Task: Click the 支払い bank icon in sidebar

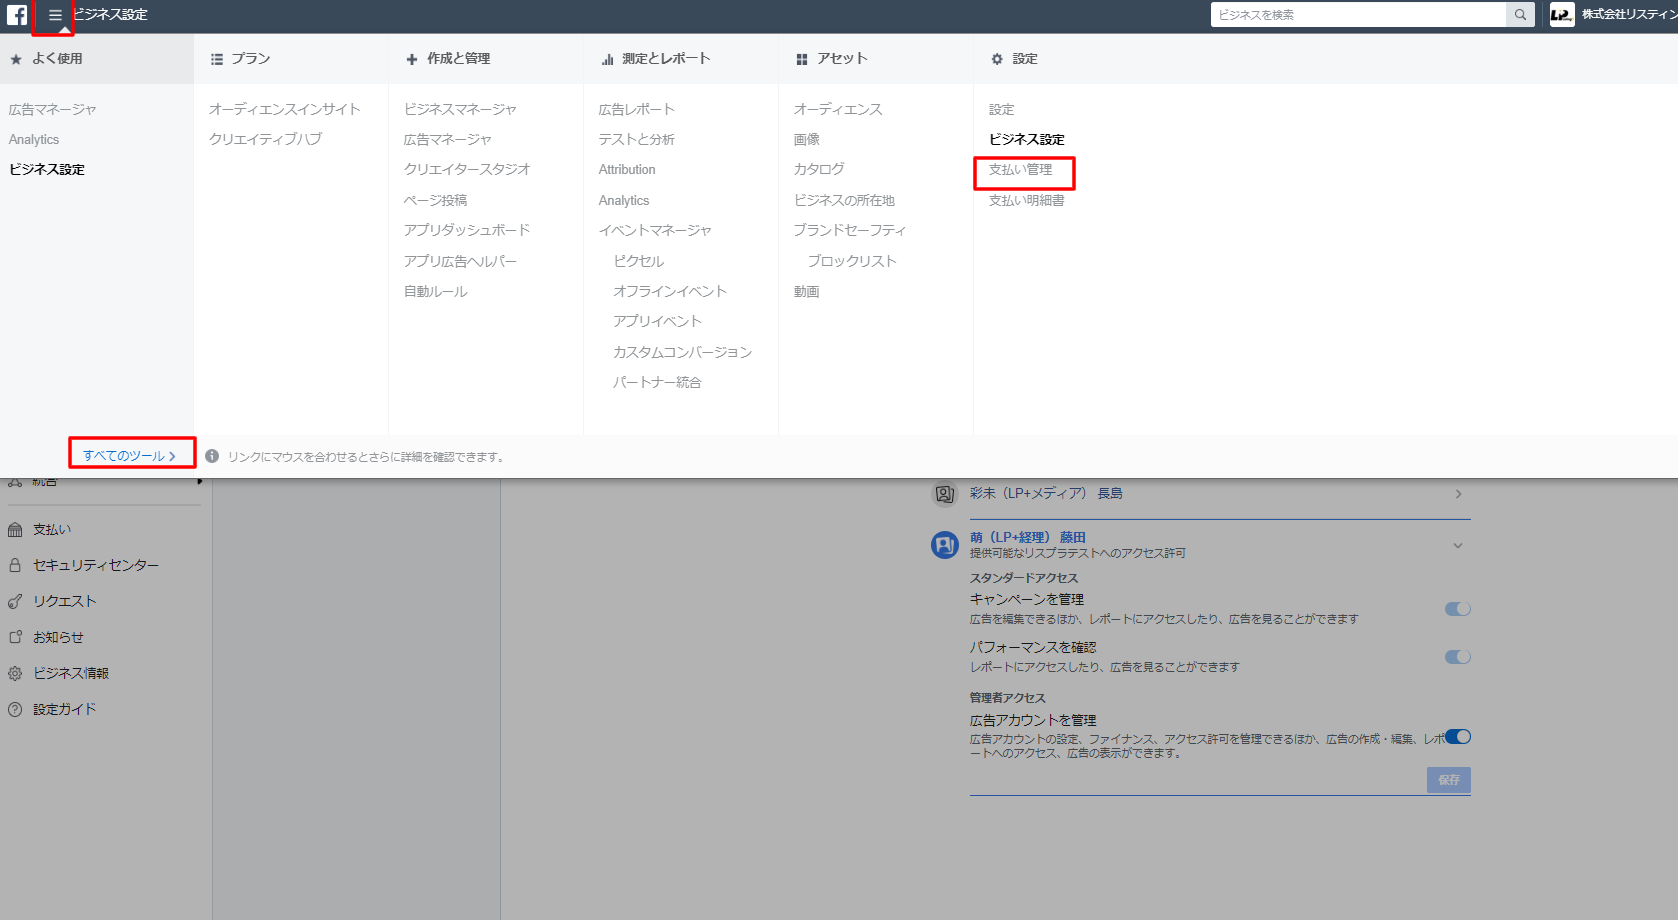Action: 15,530
